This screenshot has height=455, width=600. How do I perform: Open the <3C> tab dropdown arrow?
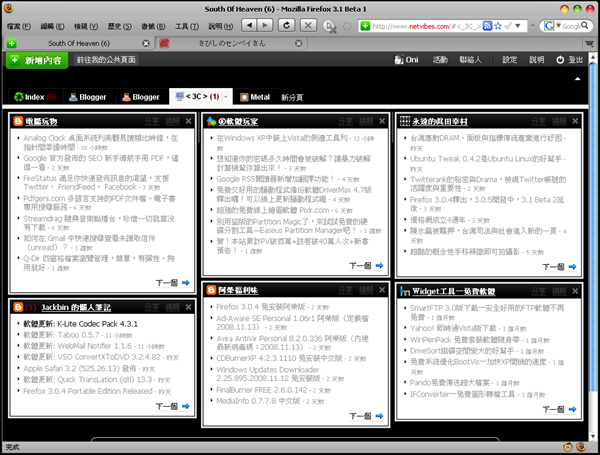point(225,96)
